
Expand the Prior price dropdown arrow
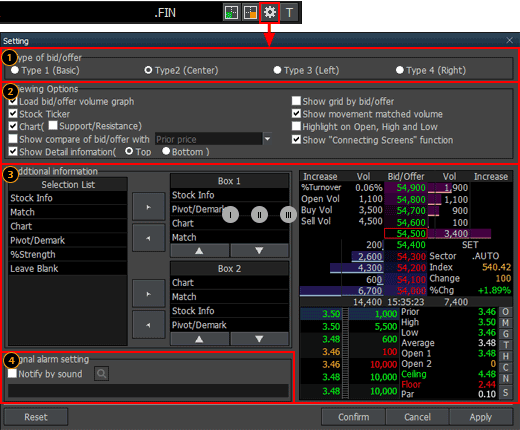coord(267,139)
